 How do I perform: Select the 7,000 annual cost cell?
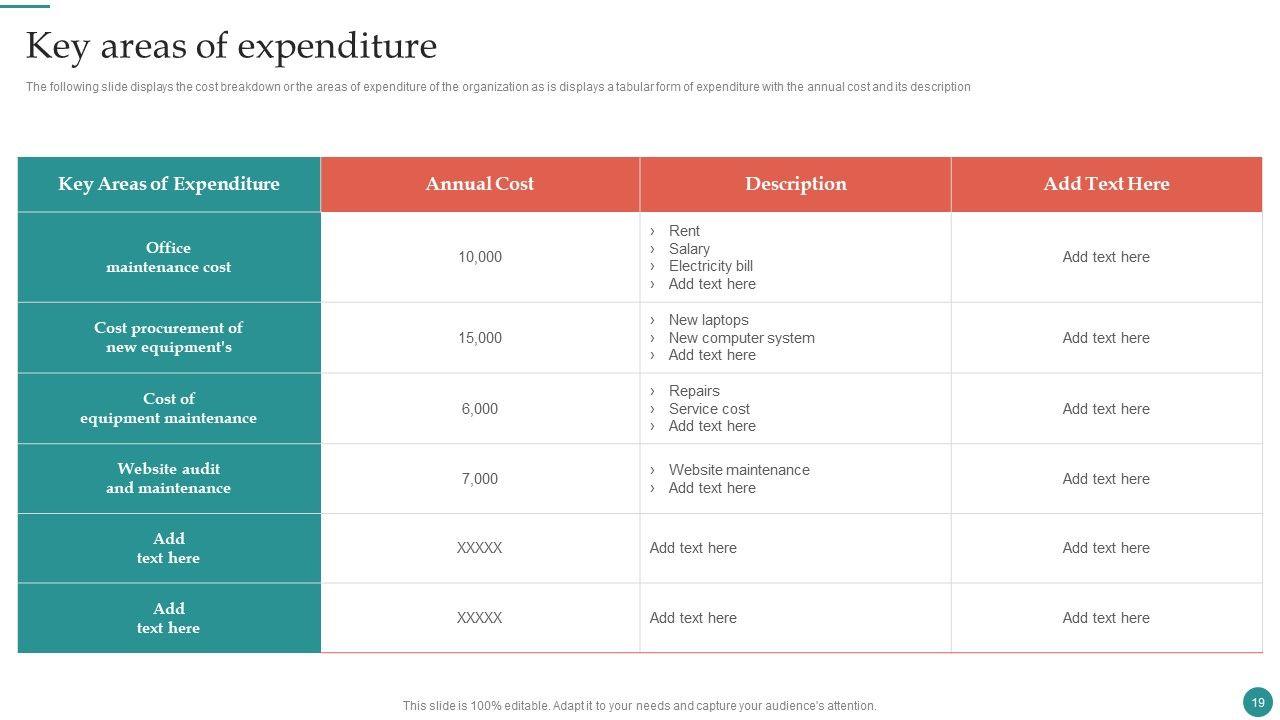(x=480, y=479)
